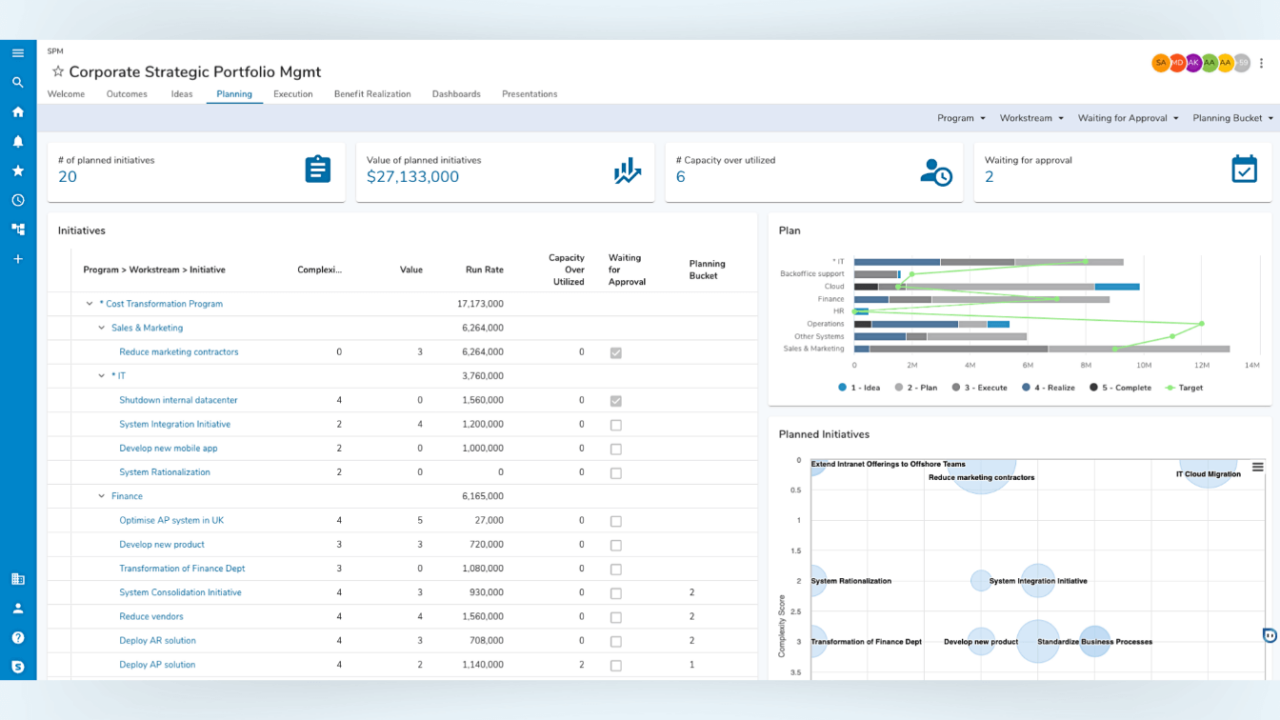Image resolution: width=1280 pixels, height=720 pixels.
Task: Open the Shutdown internal datacenter initiative link
Action: tap(178, 400)
